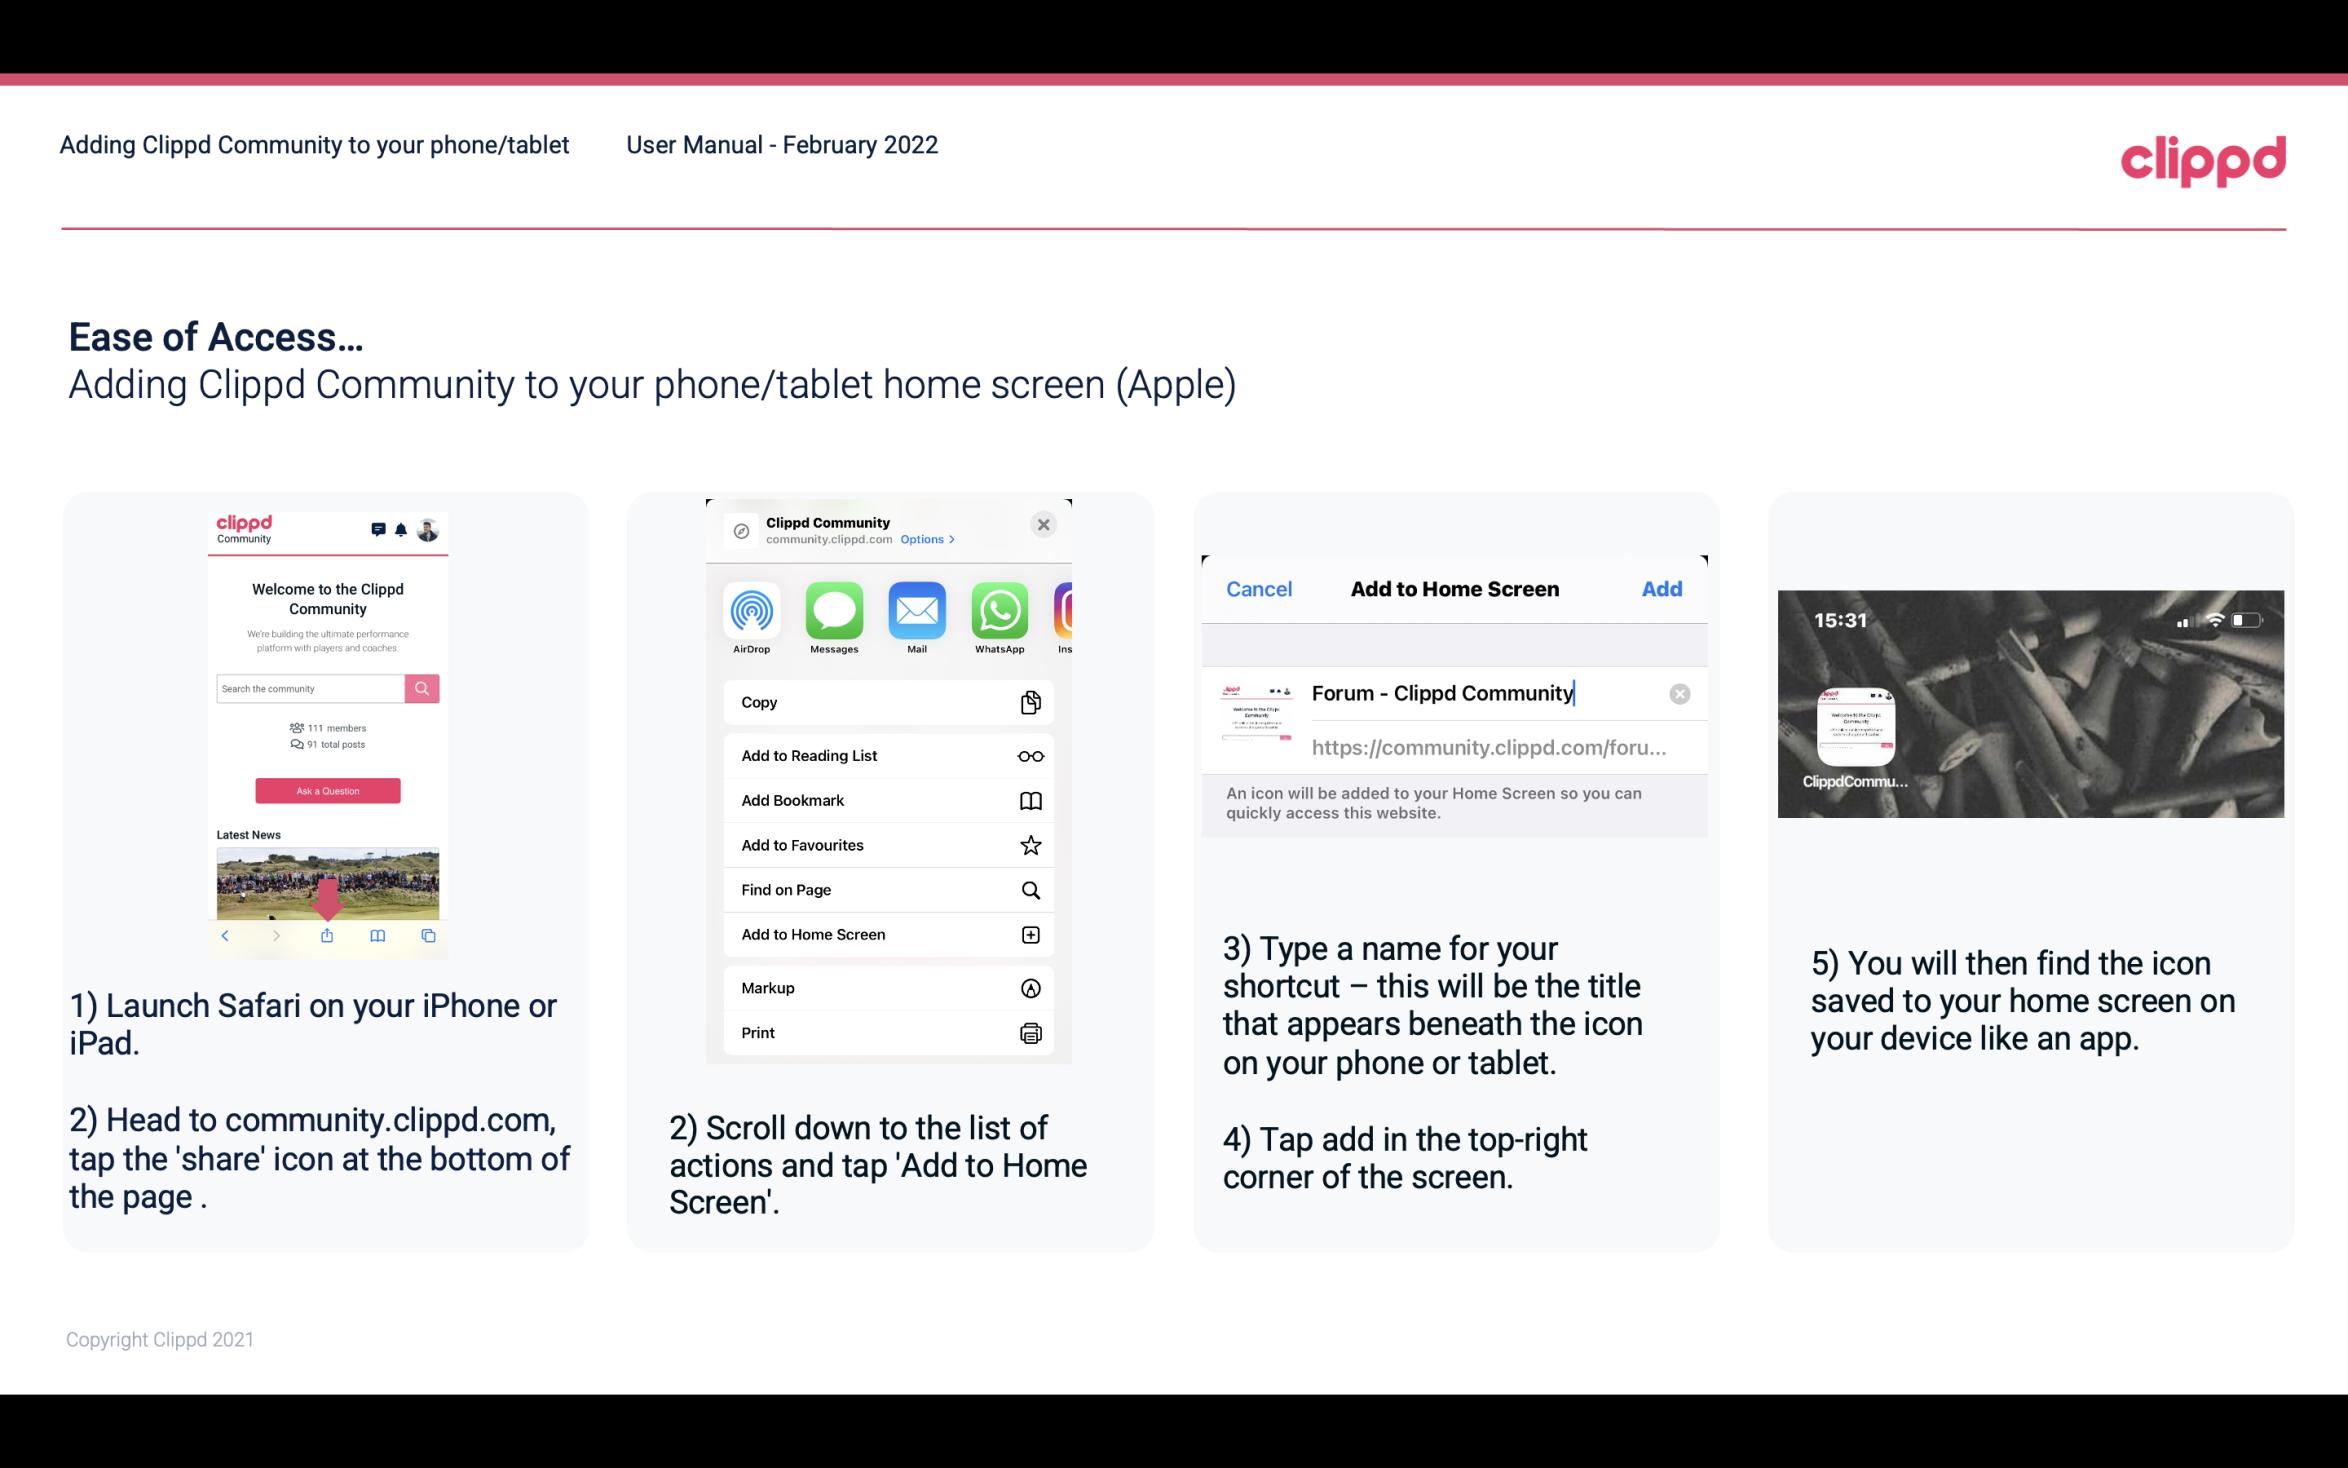Viewport: 2348px width, 1468px height.
Task: Select Add to Reading List option
Action: (x=887, y=754)
